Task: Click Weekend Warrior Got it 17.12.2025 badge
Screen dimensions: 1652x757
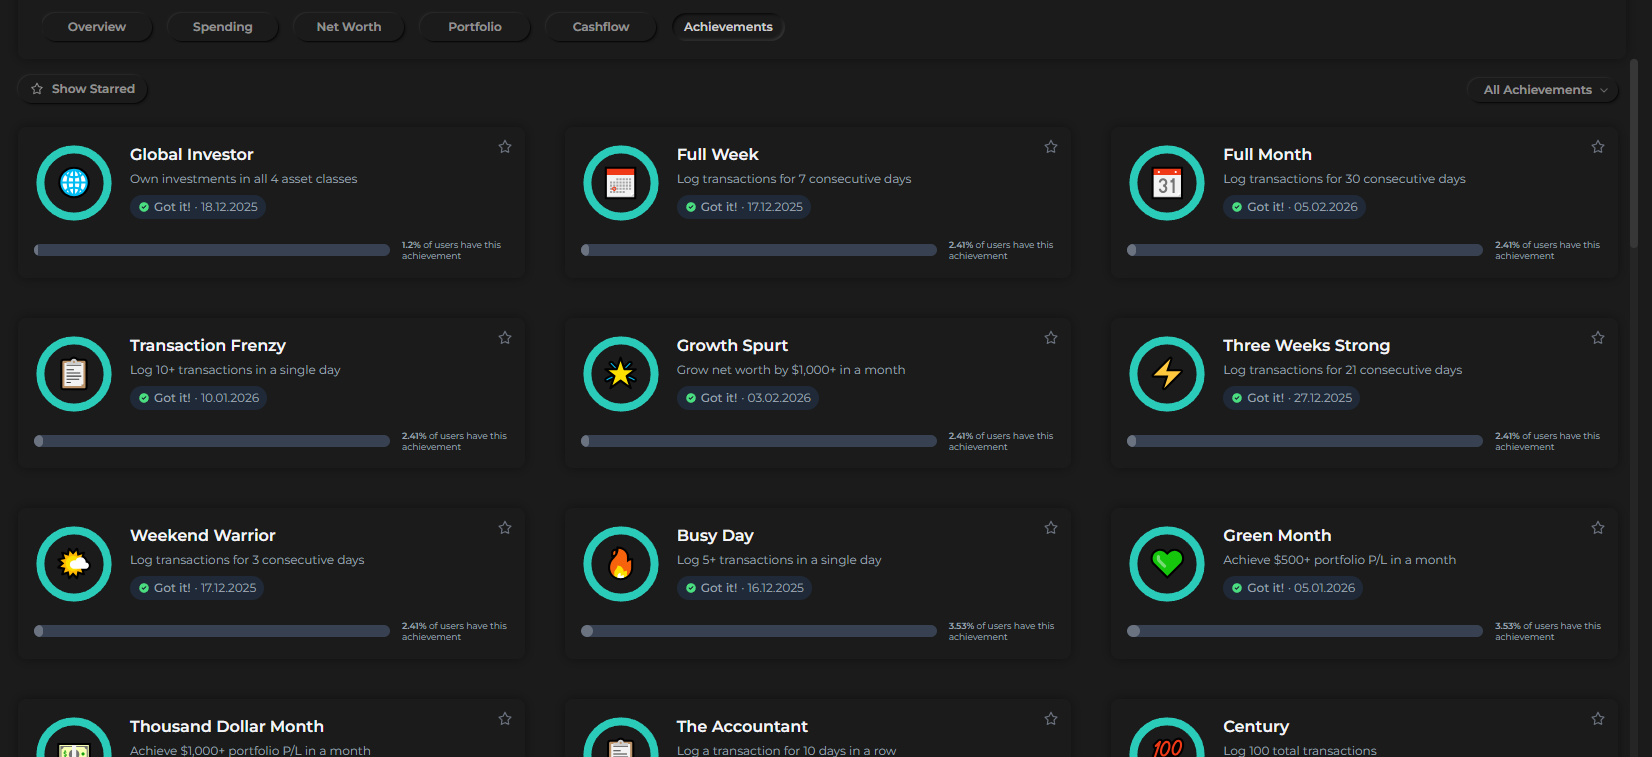Action: pos(197,588)
